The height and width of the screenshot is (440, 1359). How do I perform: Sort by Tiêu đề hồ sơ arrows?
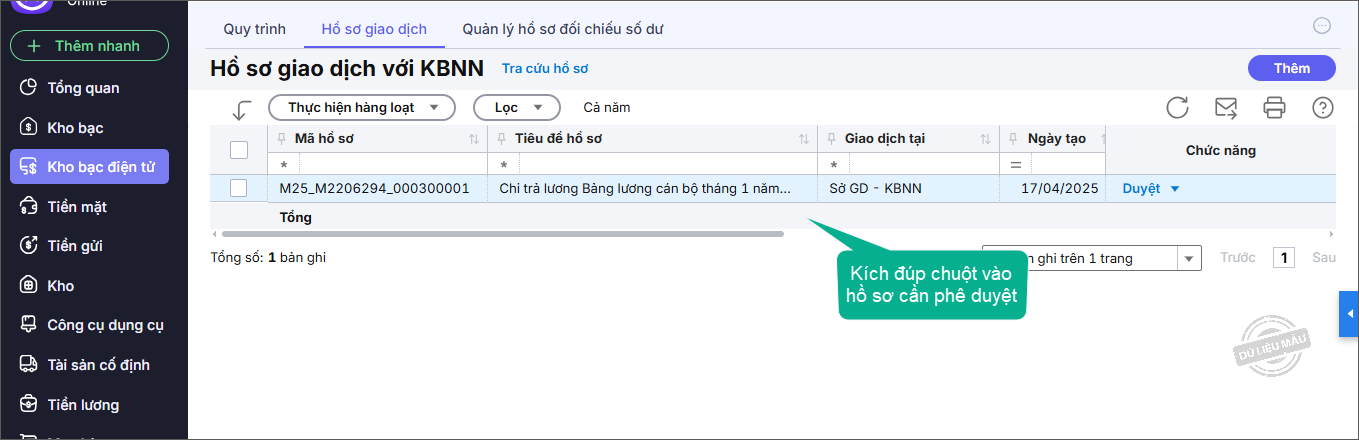pyautogui.click(x=804, y=139)
